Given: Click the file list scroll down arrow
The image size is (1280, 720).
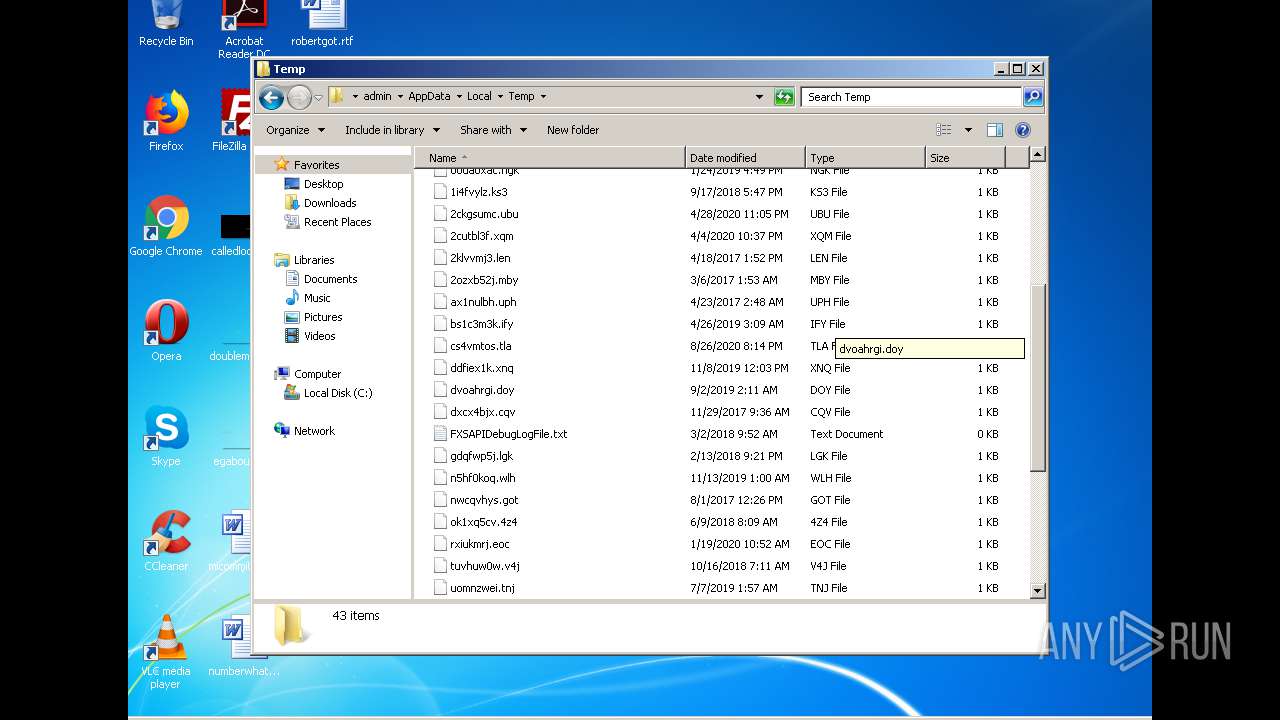Looking at the screenshot, I should (1038, 590).
